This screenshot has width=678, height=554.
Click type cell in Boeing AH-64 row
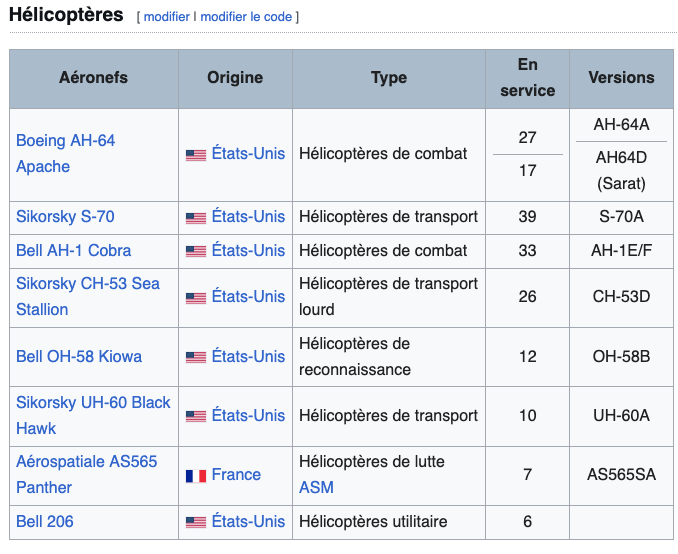[389, 155]
